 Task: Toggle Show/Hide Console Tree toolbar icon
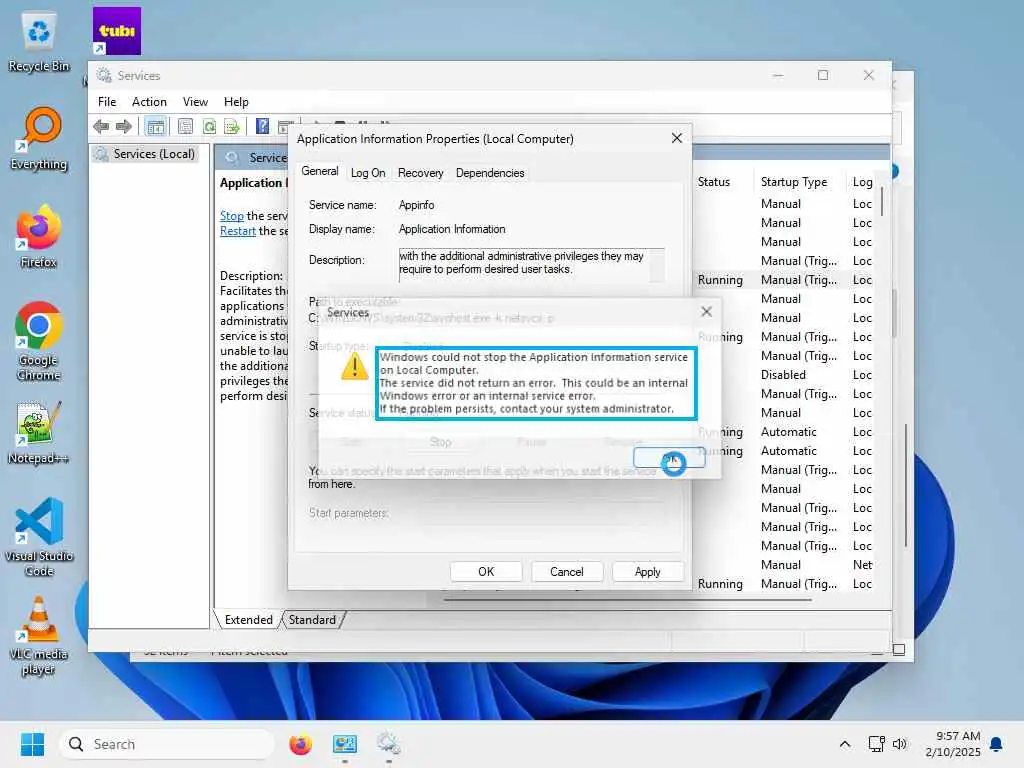pyautogui.click(x=155, y=126)
